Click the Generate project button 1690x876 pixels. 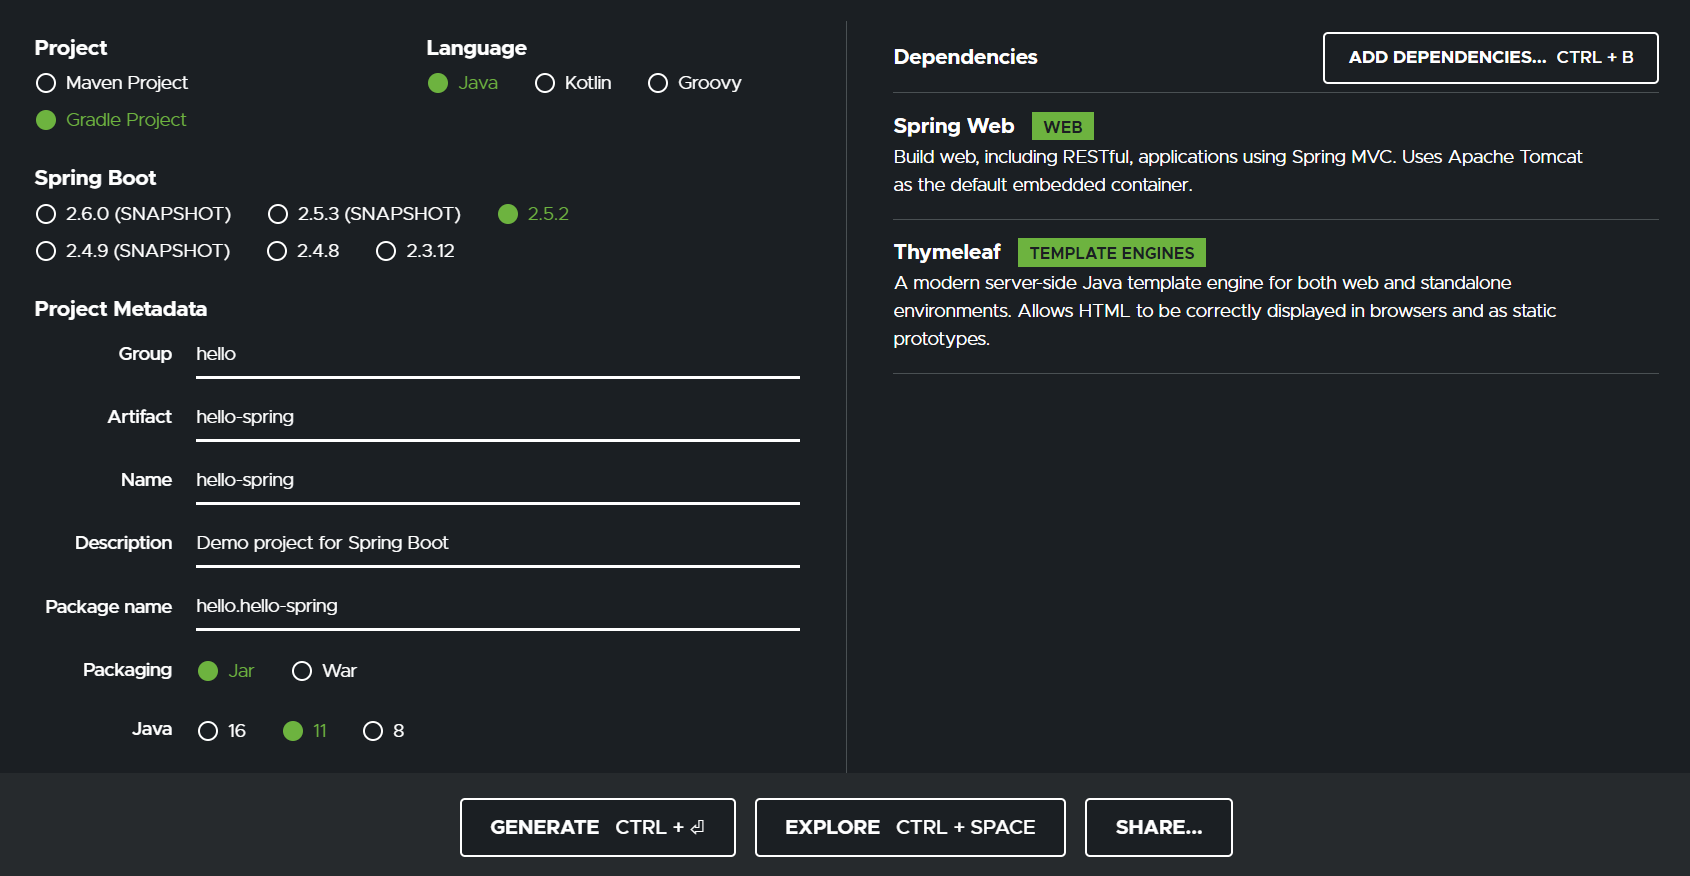tap(598, 827)
